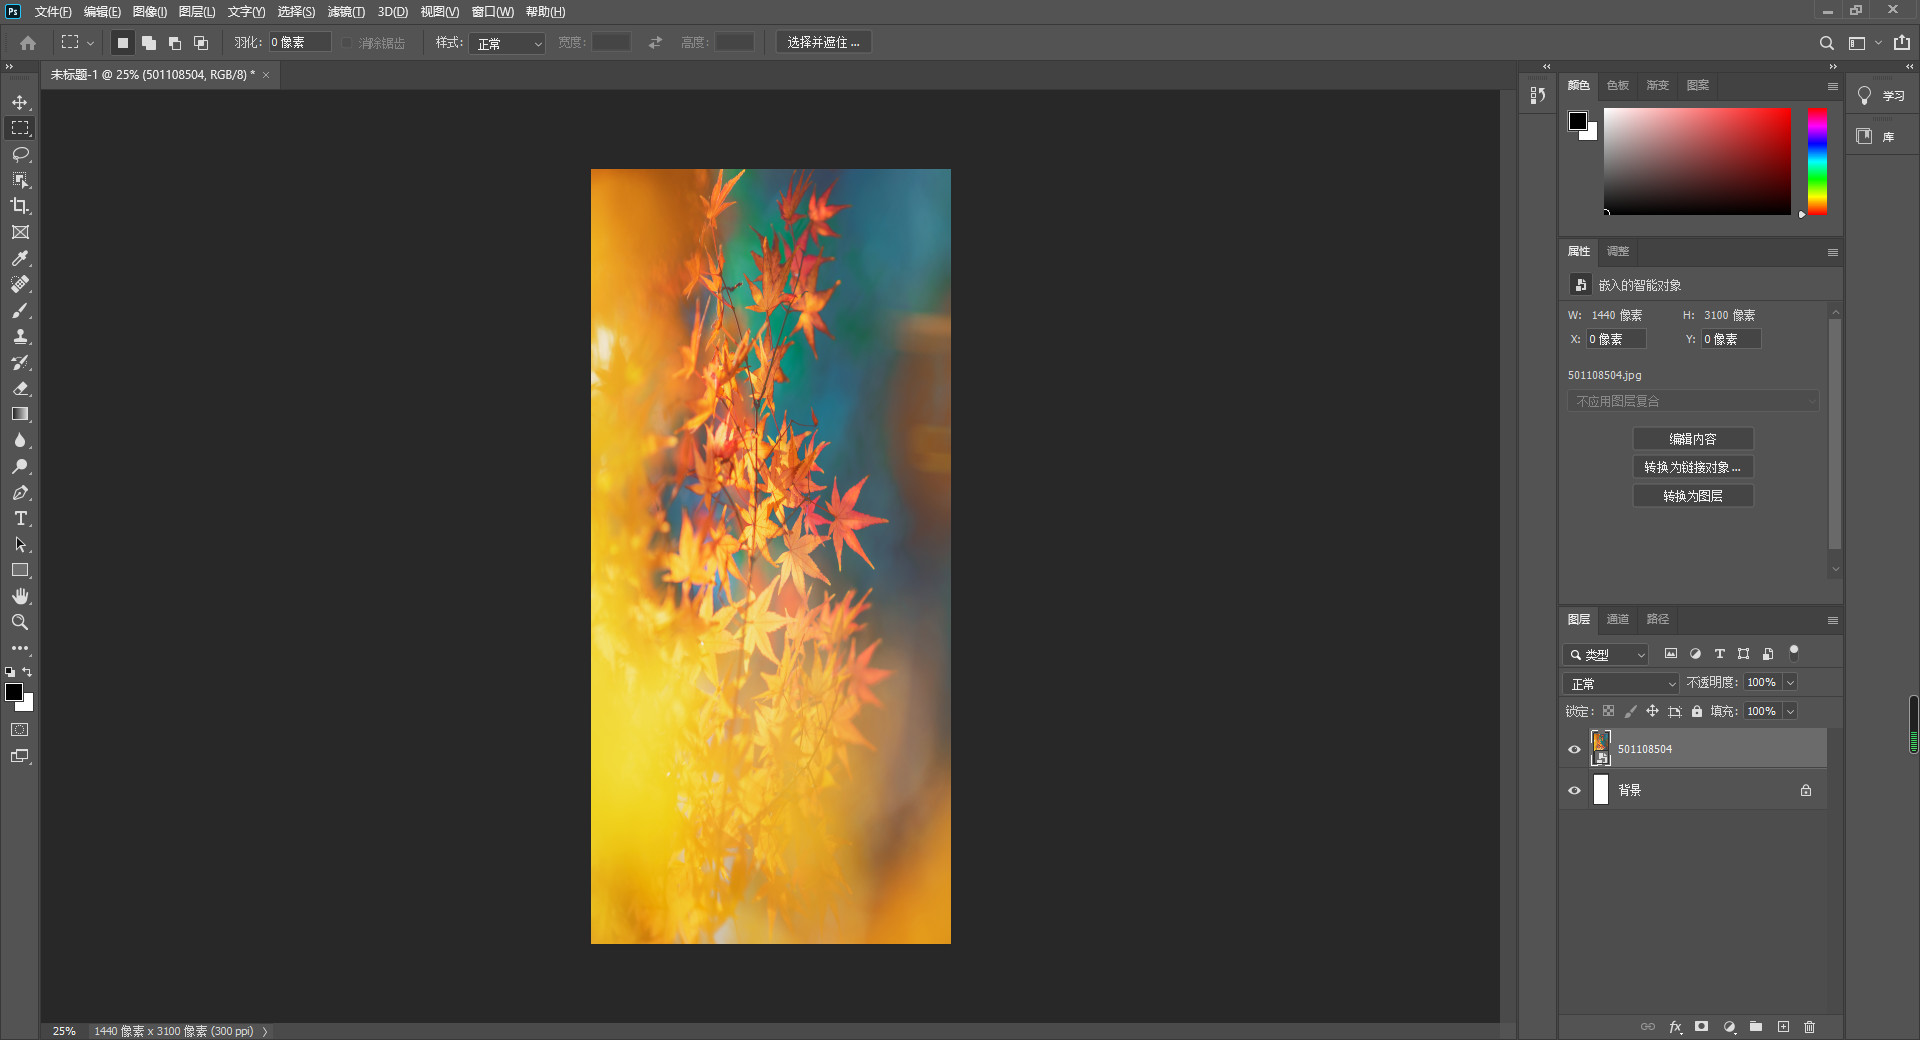Click the Home icon in options bar
The image size is (1920, 1040).
point(28,43)
